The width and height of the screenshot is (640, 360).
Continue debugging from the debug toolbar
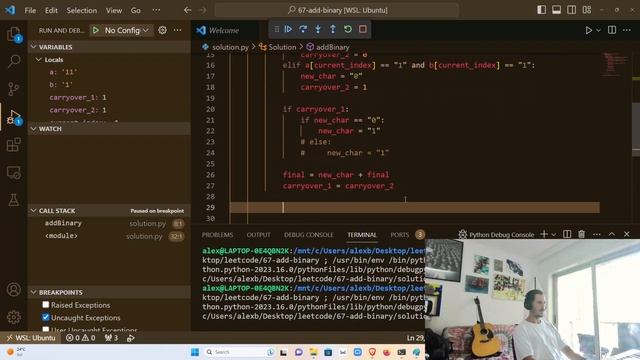coord(288,29)
